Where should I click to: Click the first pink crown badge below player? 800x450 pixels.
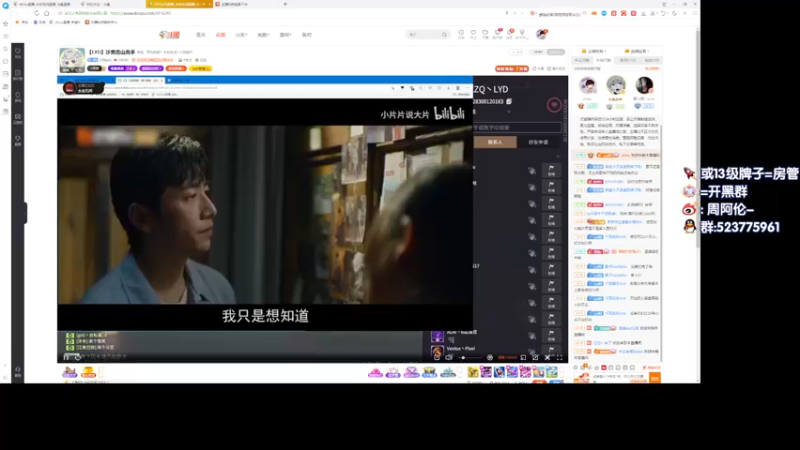point(375,372)
